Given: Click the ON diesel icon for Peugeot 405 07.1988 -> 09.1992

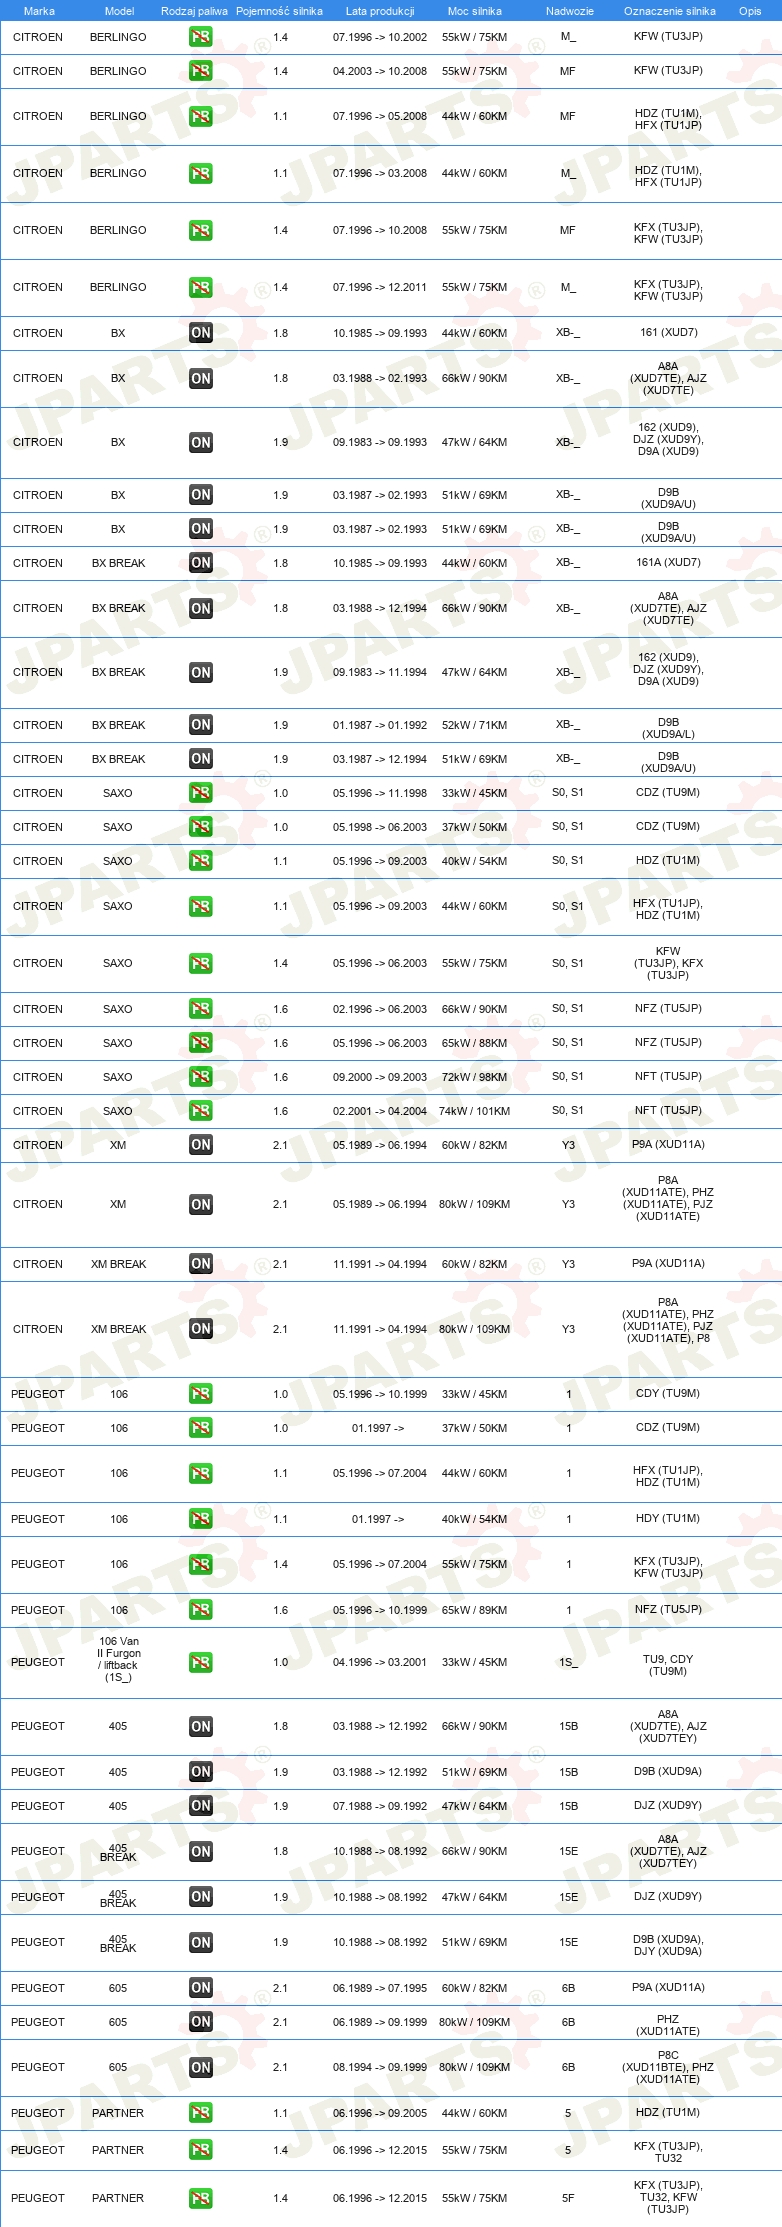Looking at the screenshot, I should 201,1806.
